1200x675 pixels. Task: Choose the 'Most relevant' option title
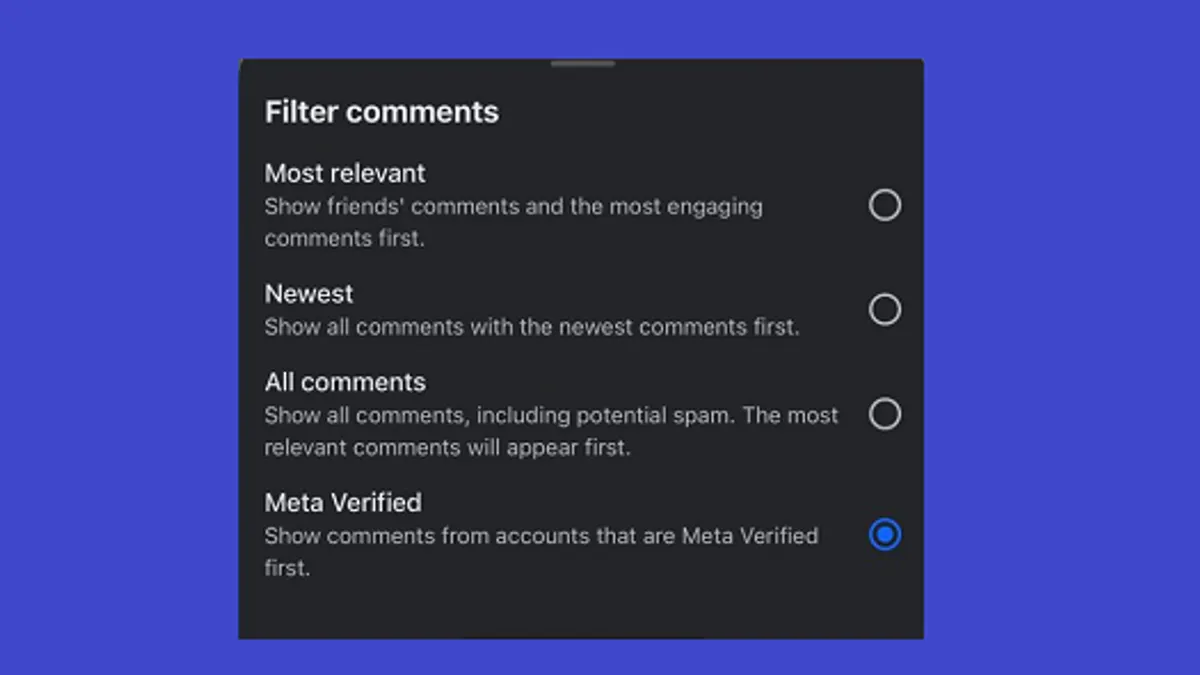[345, 173]
